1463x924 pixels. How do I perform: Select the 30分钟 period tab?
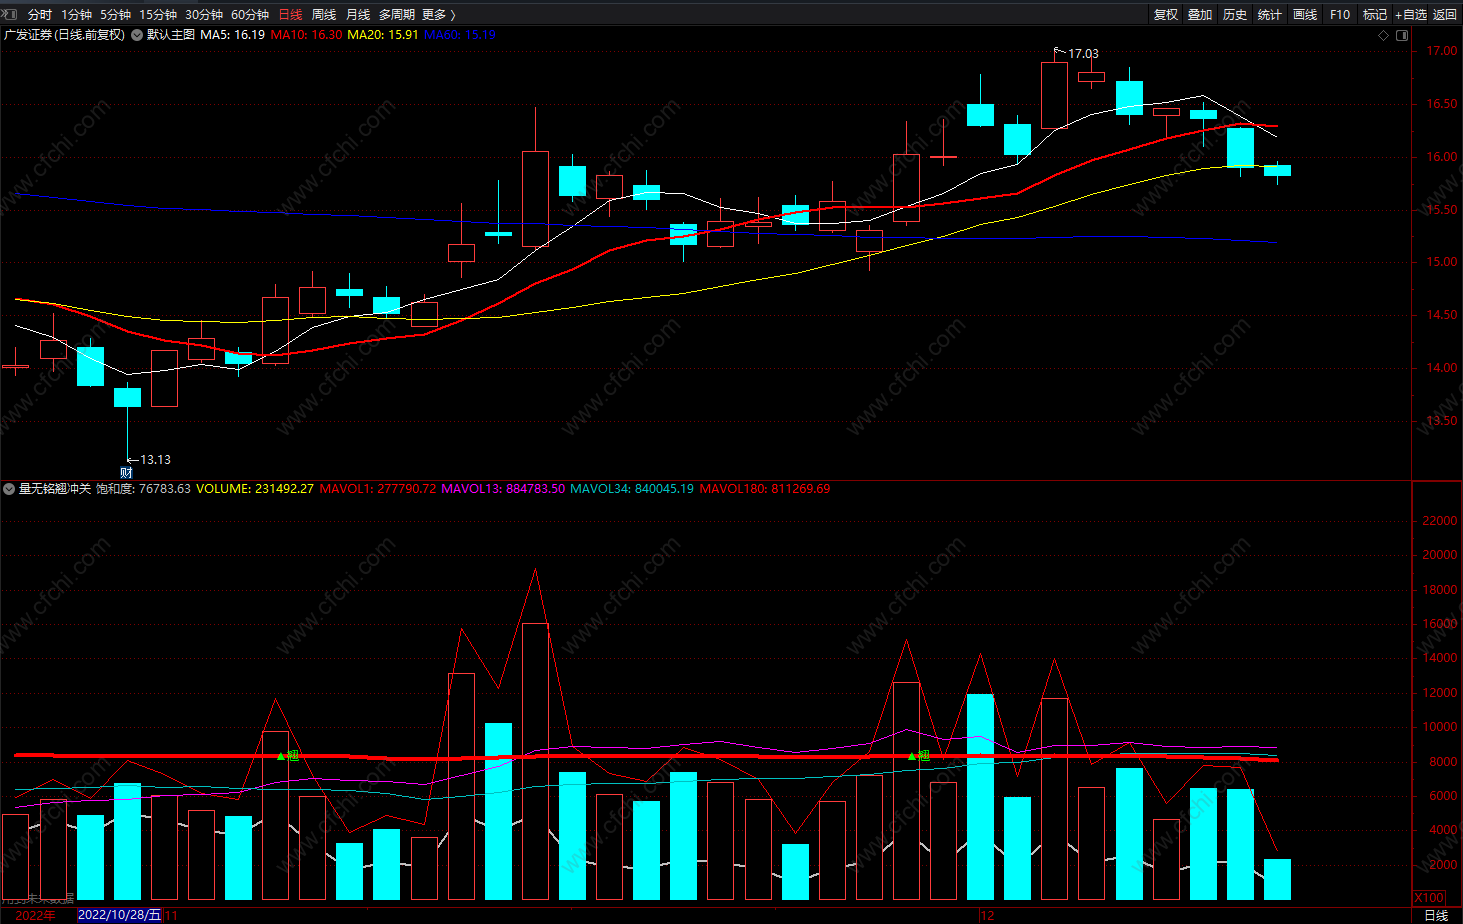tap(204, 15)
